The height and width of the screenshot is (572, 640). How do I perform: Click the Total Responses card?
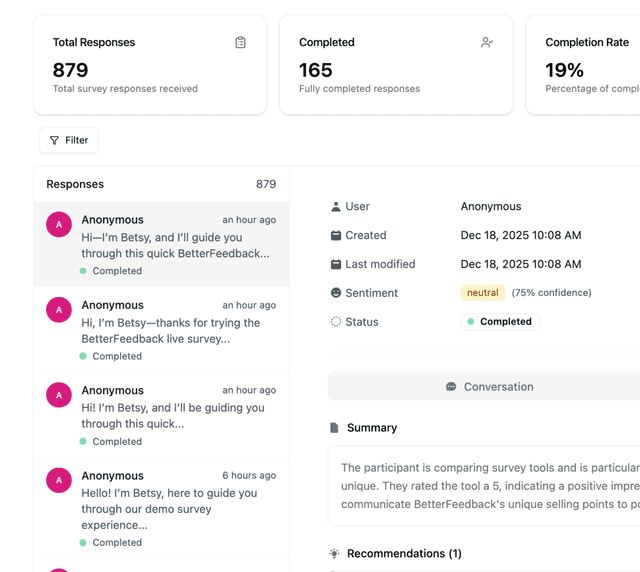point(150,65)
